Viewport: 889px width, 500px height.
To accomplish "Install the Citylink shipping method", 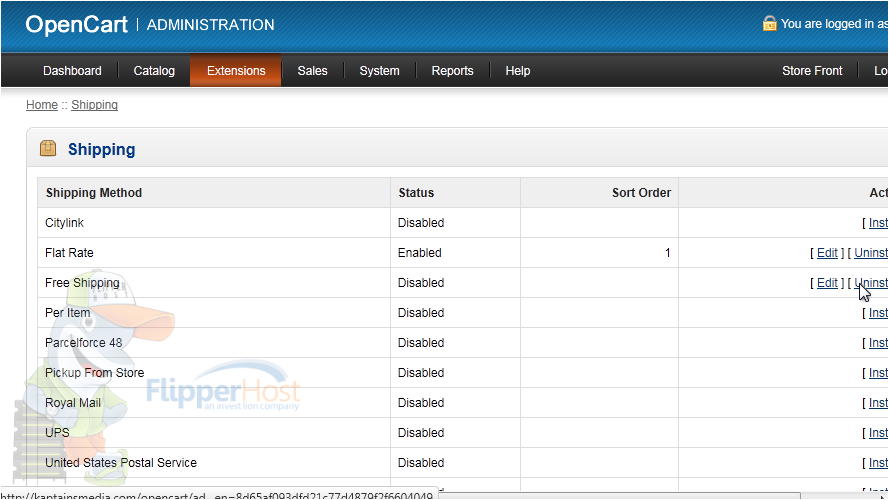I will coord(878,223).
